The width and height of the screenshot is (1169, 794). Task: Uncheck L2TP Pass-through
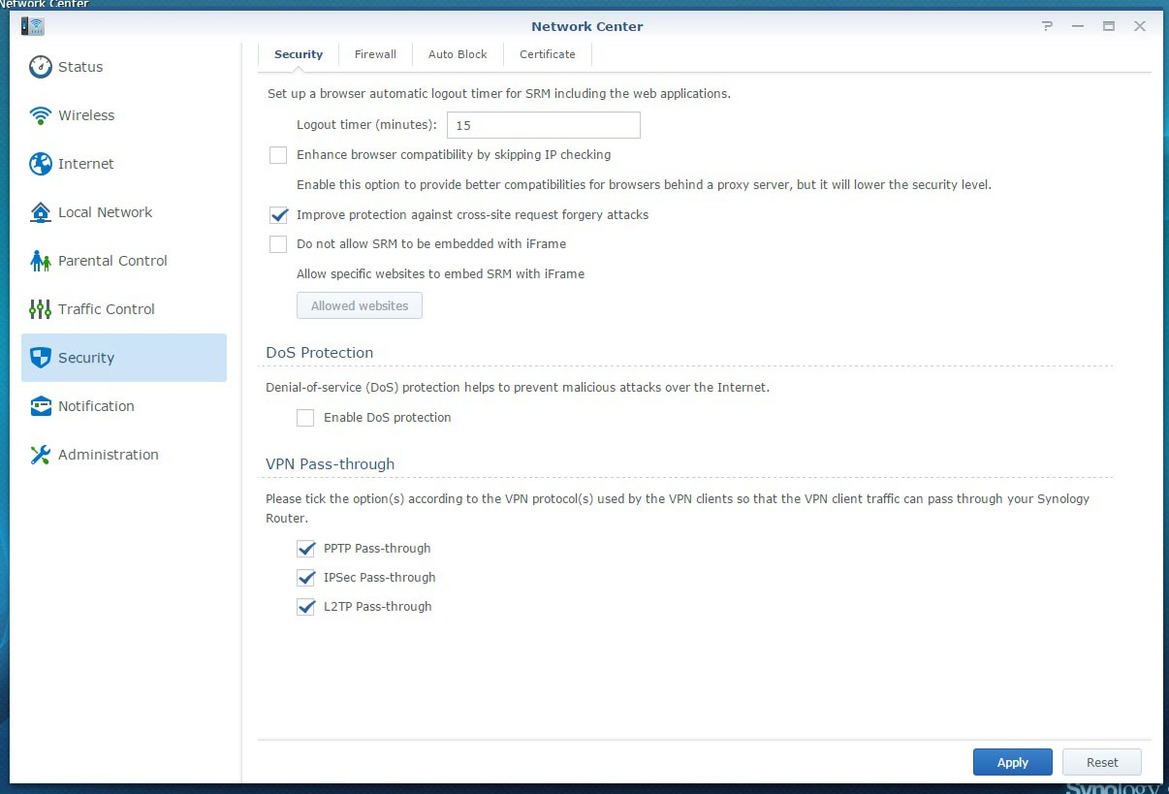click(x=306, y=607)
